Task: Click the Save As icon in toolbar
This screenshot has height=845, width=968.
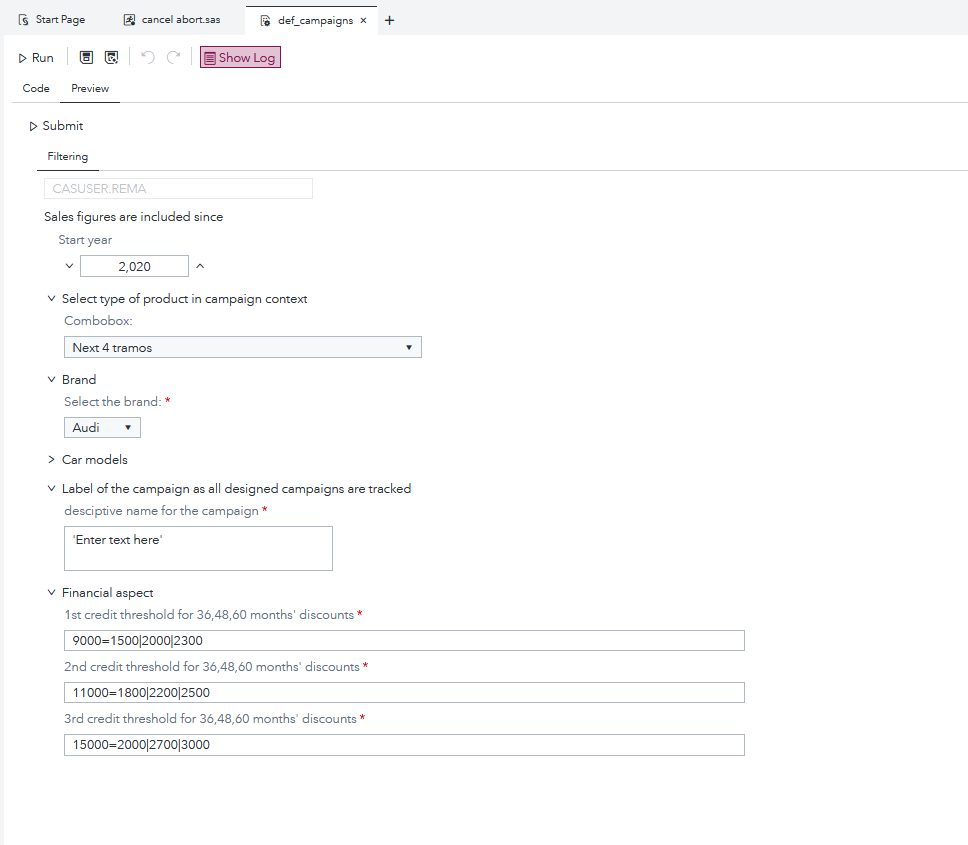Action: point(112,58)
